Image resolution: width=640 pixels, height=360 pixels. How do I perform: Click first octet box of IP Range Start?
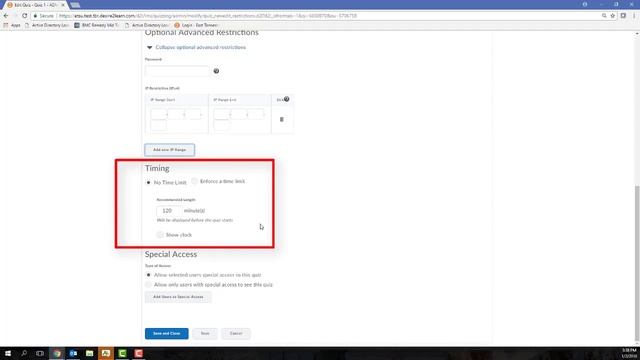[x=158, y=114]
